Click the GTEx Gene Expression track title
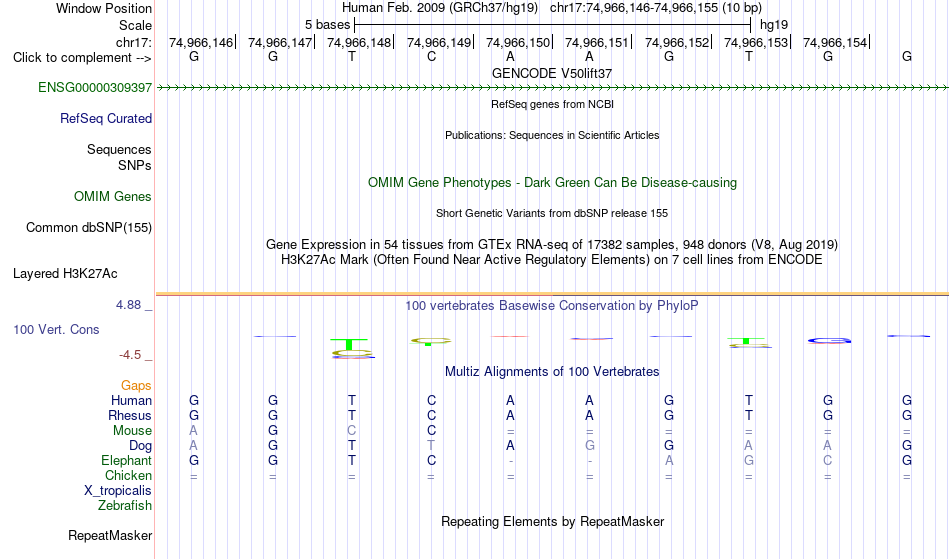 552,245
